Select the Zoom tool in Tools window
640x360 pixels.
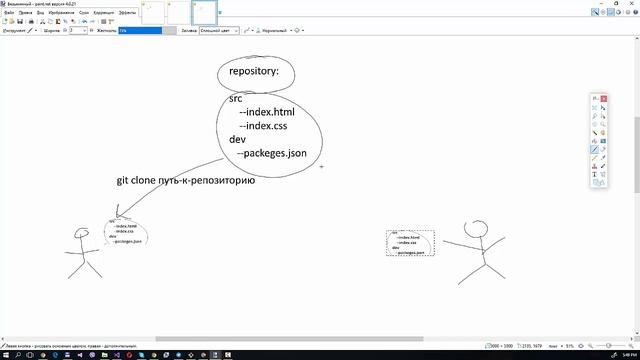coord(603,124)
